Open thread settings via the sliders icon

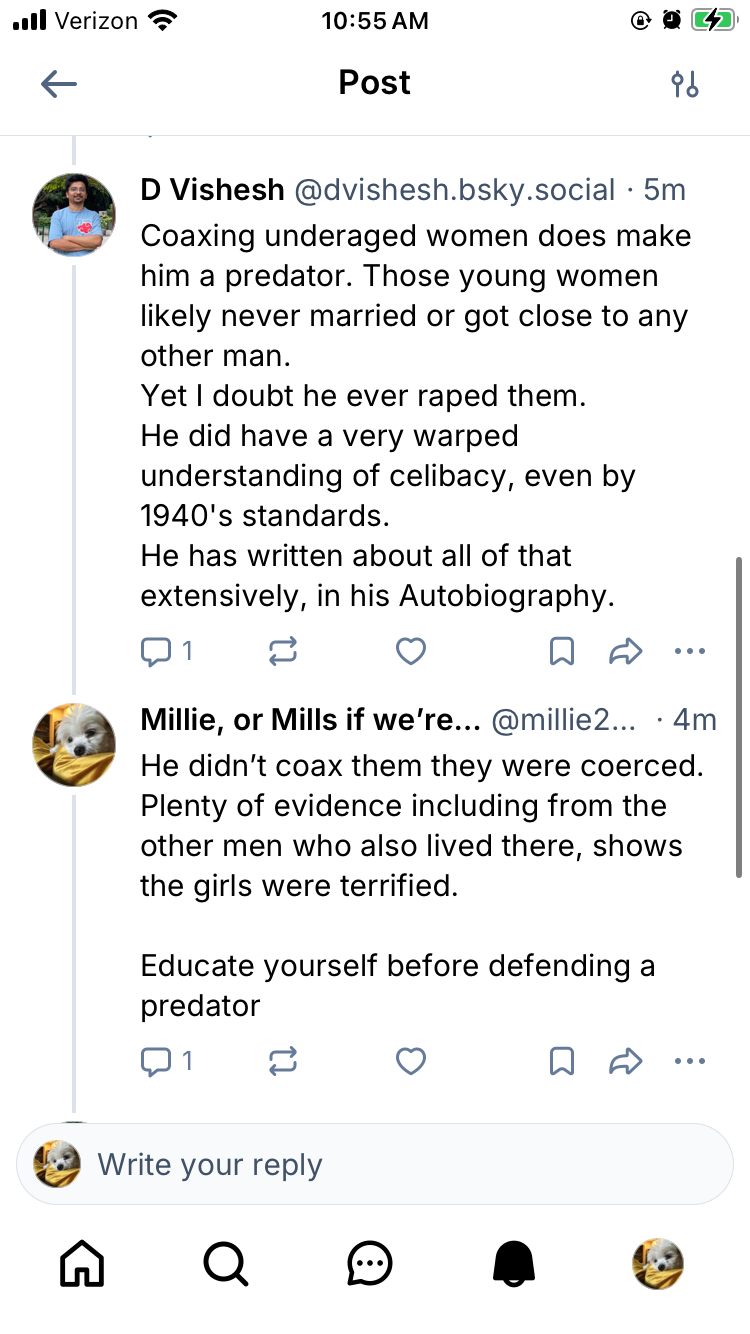[685, 84]
